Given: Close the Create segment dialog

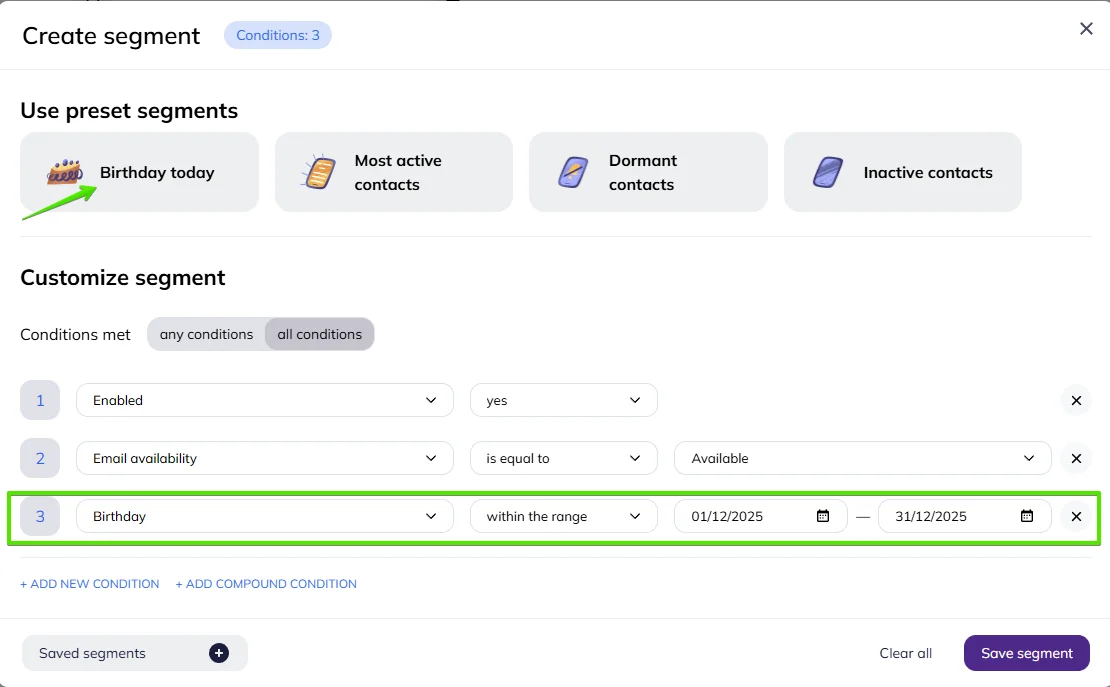Looking at the screenshot, I should [x=1086, y=29].
